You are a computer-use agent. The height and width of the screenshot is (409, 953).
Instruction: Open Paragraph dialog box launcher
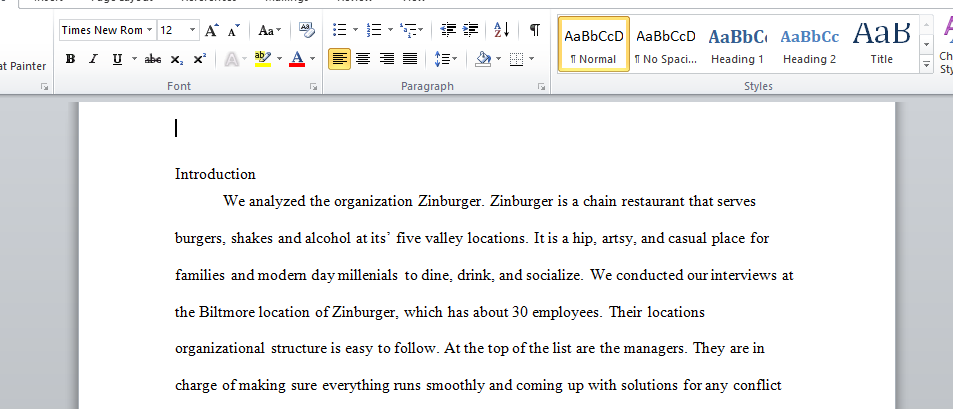[x=541, y=87]
